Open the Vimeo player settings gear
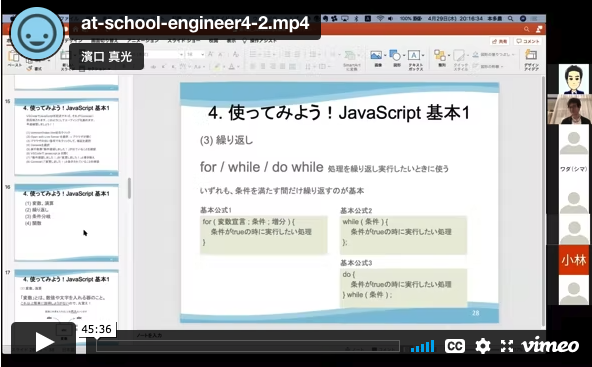Image resolution: width=592 pixels, height=367 pixels. 483,345
